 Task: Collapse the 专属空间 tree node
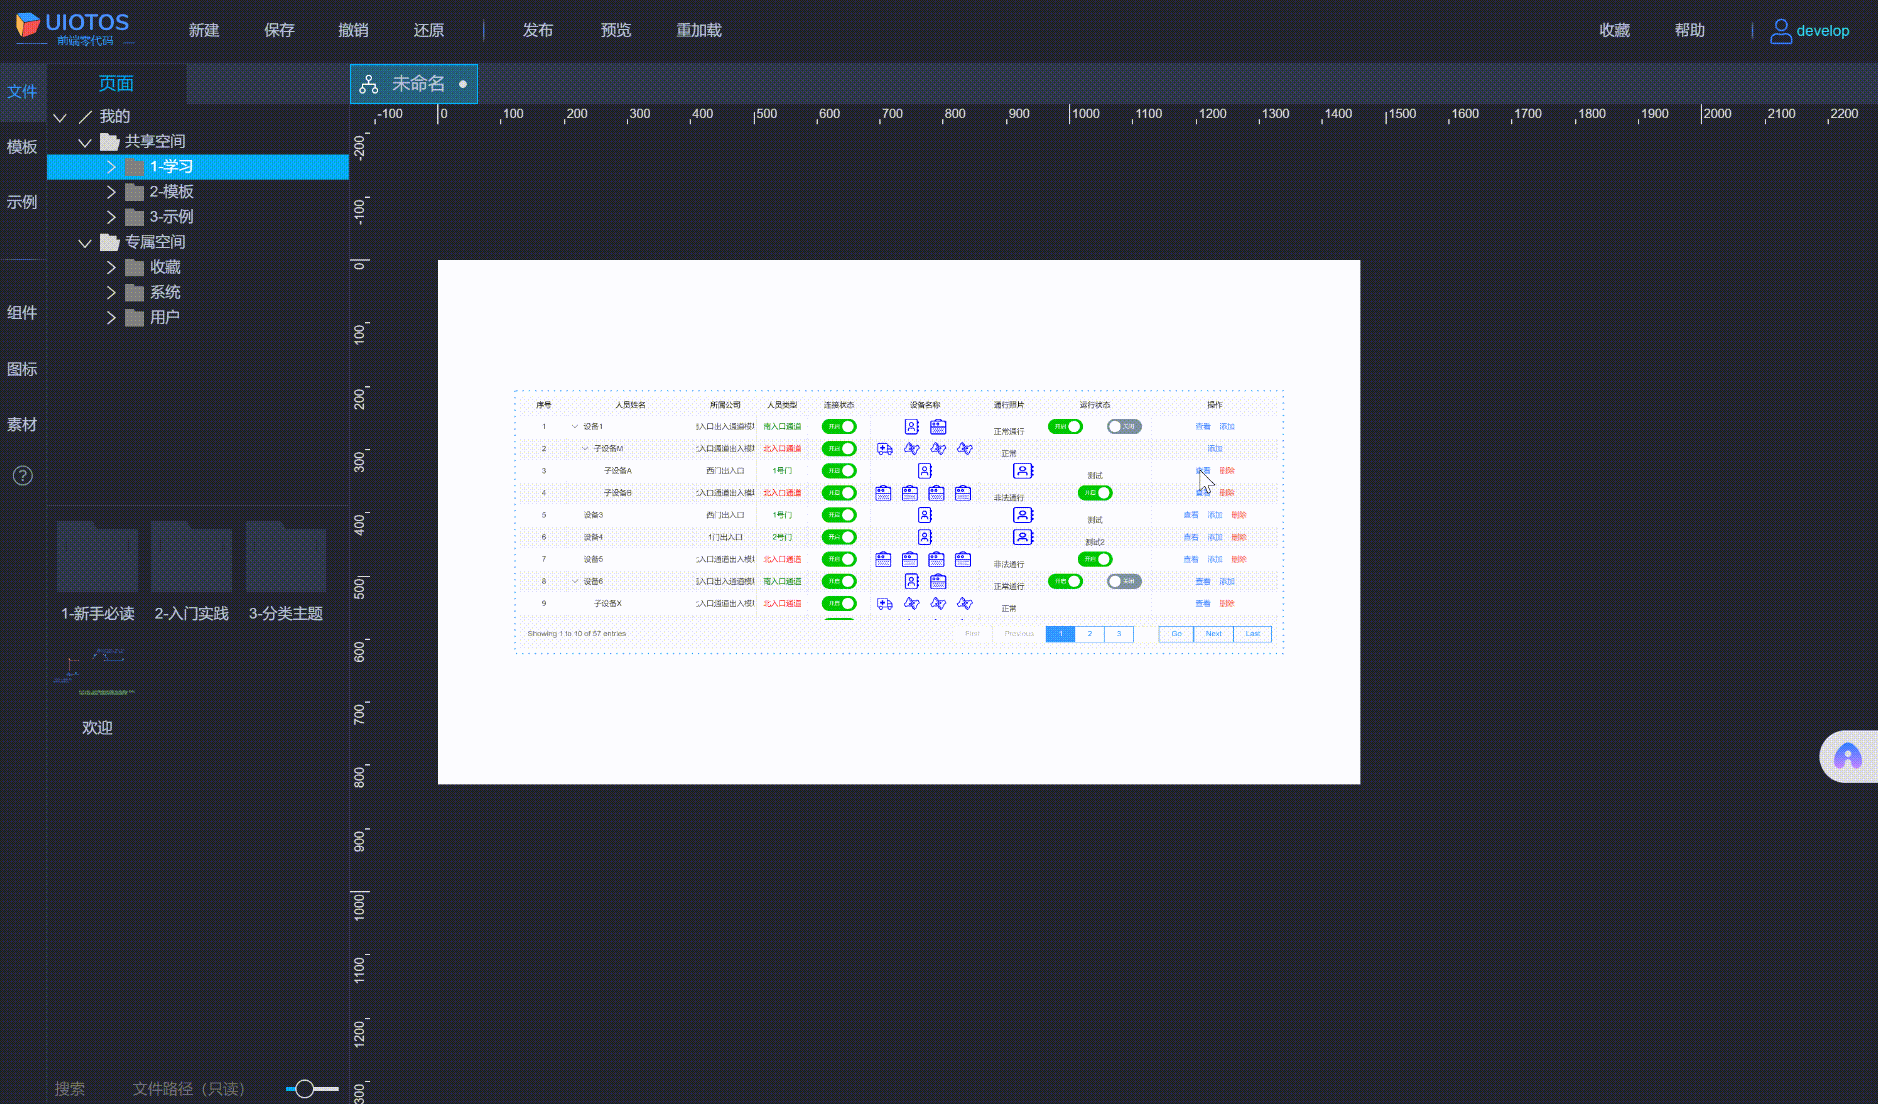tap(85, 243)
